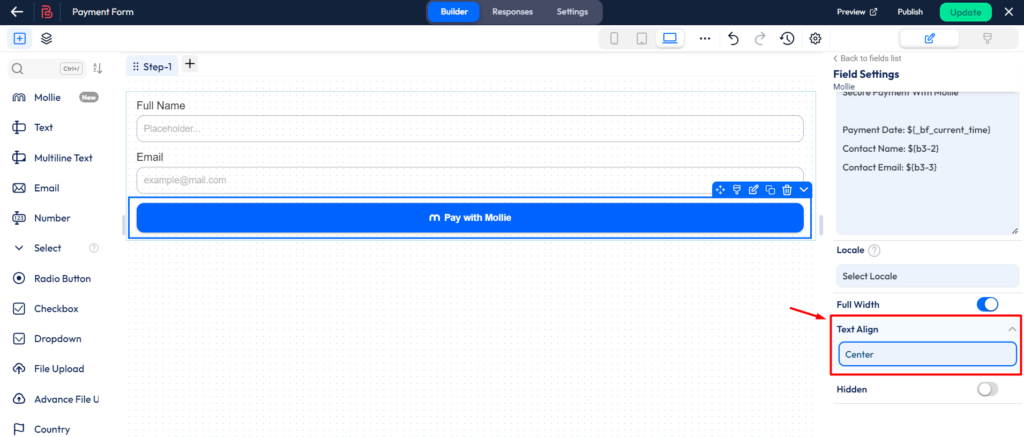Open the layers panel icon
The image size is (1024, 437).
(x=46, y=39)
